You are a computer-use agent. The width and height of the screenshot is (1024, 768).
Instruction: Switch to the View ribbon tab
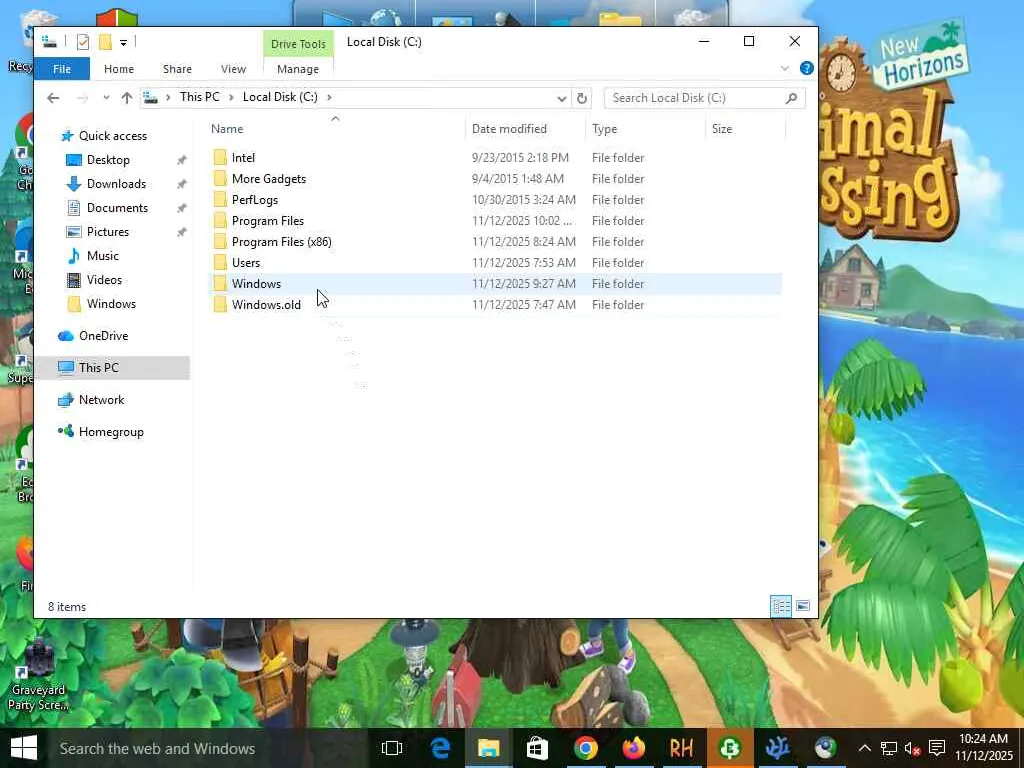[x=233, y=69]
